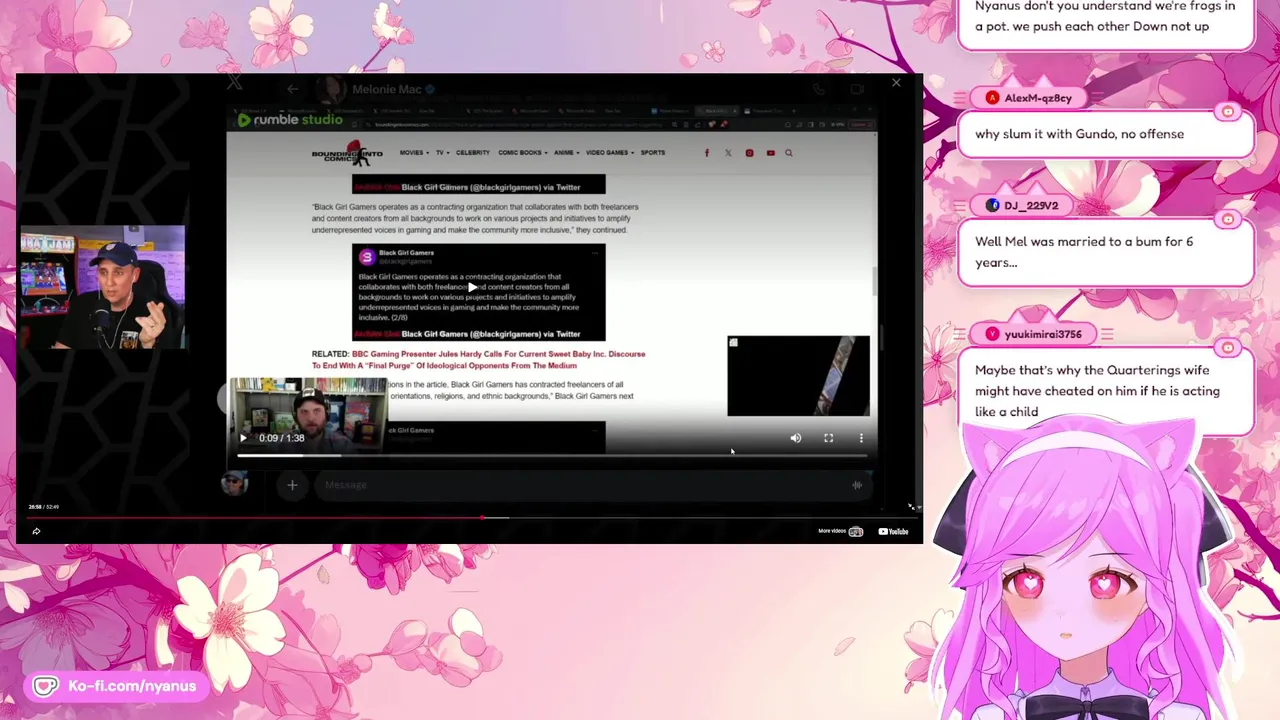The height and width of the screenshot is (720, 1280).
Task: Seek along the embedded video's white progress bar
Action: 552,455
